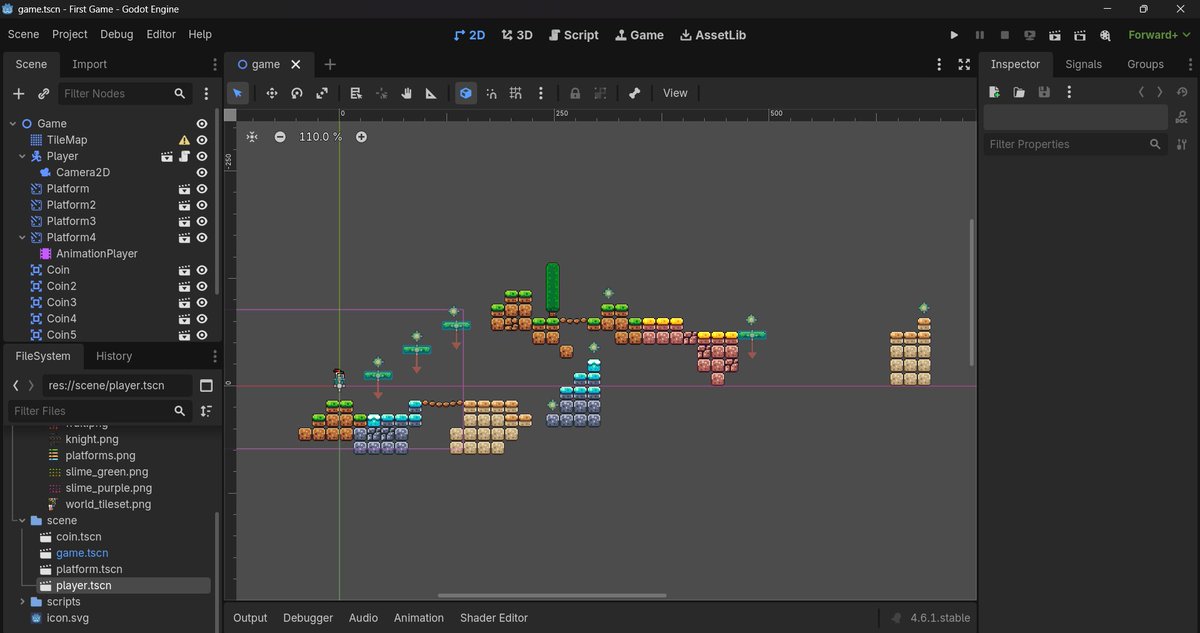
Task: Collapse Platform4 node children
Action: pos(22,237)
